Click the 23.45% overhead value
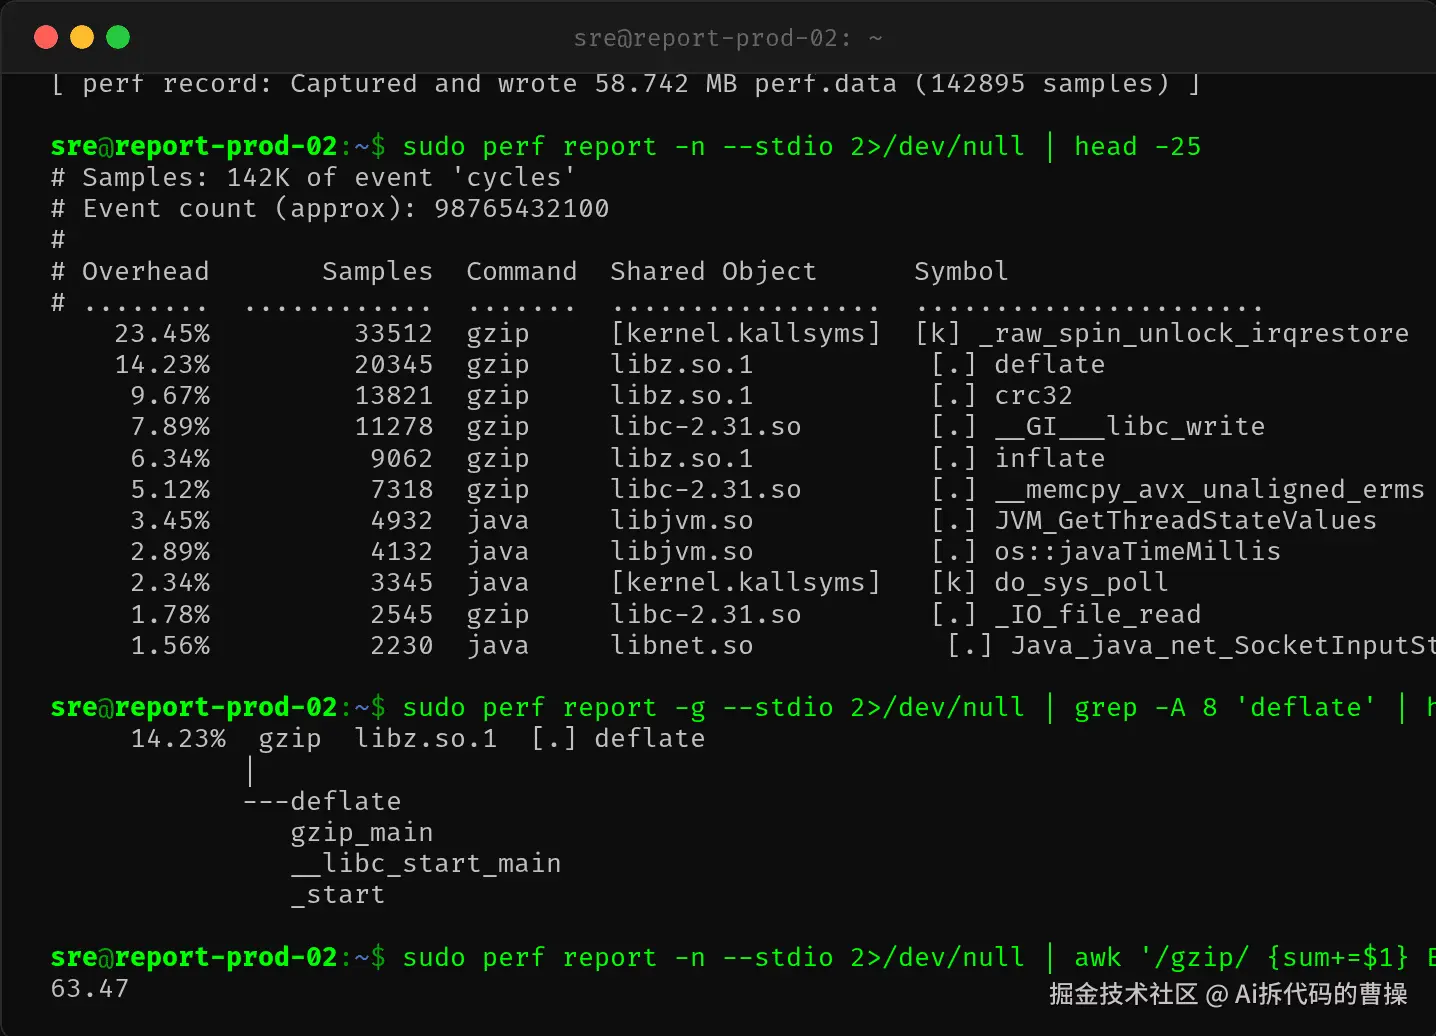The image size is (1436, 1036). click(x=162, y=333)
